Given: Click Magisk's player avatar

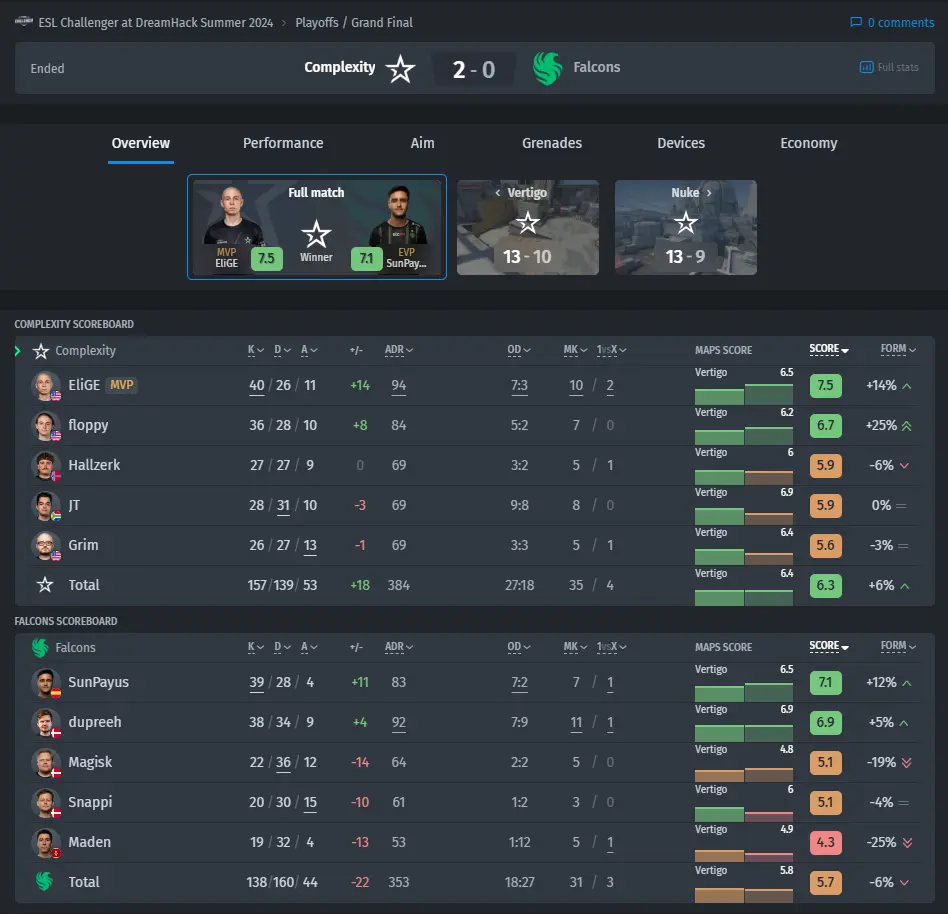Looking at the screenshot, I should point(45,763).
